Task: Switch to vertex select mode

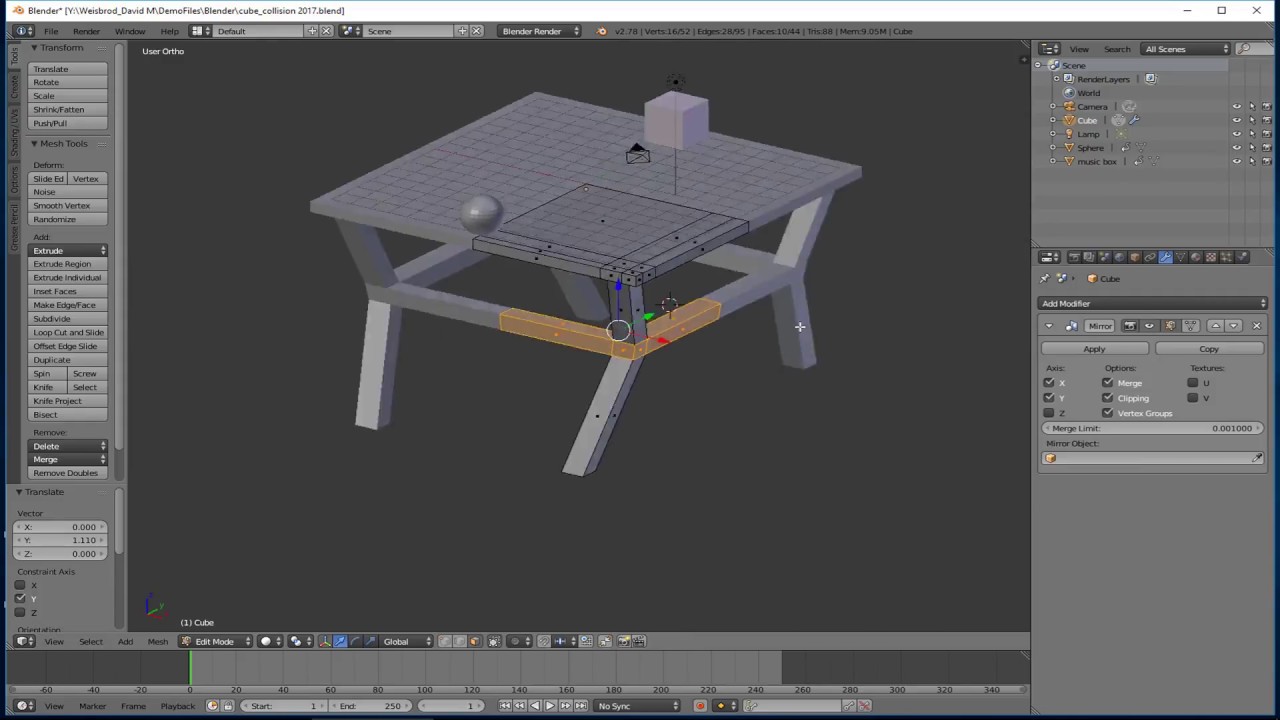Action: [444, 641]
